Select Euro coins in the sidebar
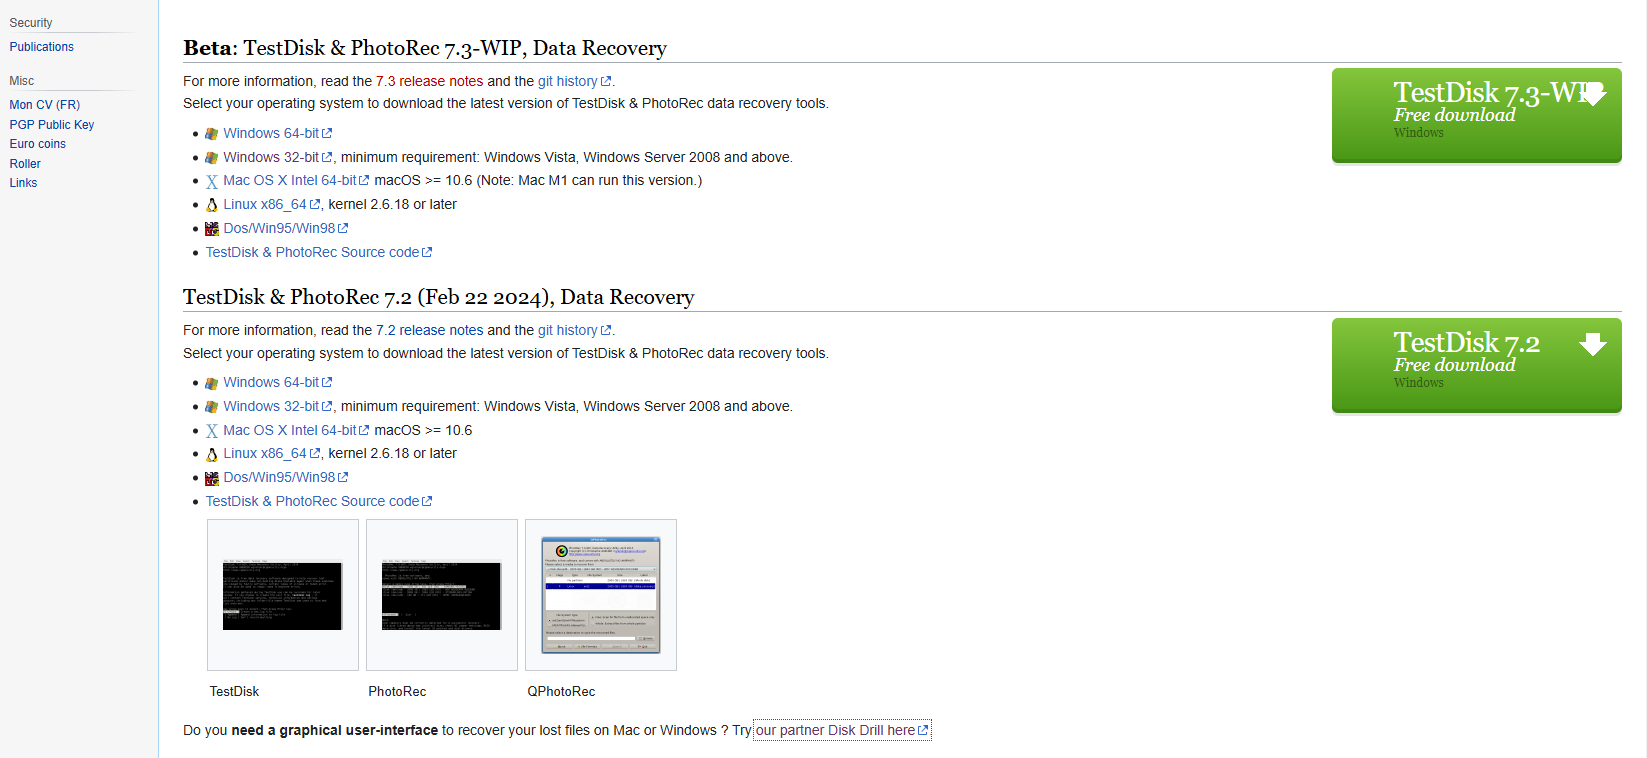 point(37,144)
